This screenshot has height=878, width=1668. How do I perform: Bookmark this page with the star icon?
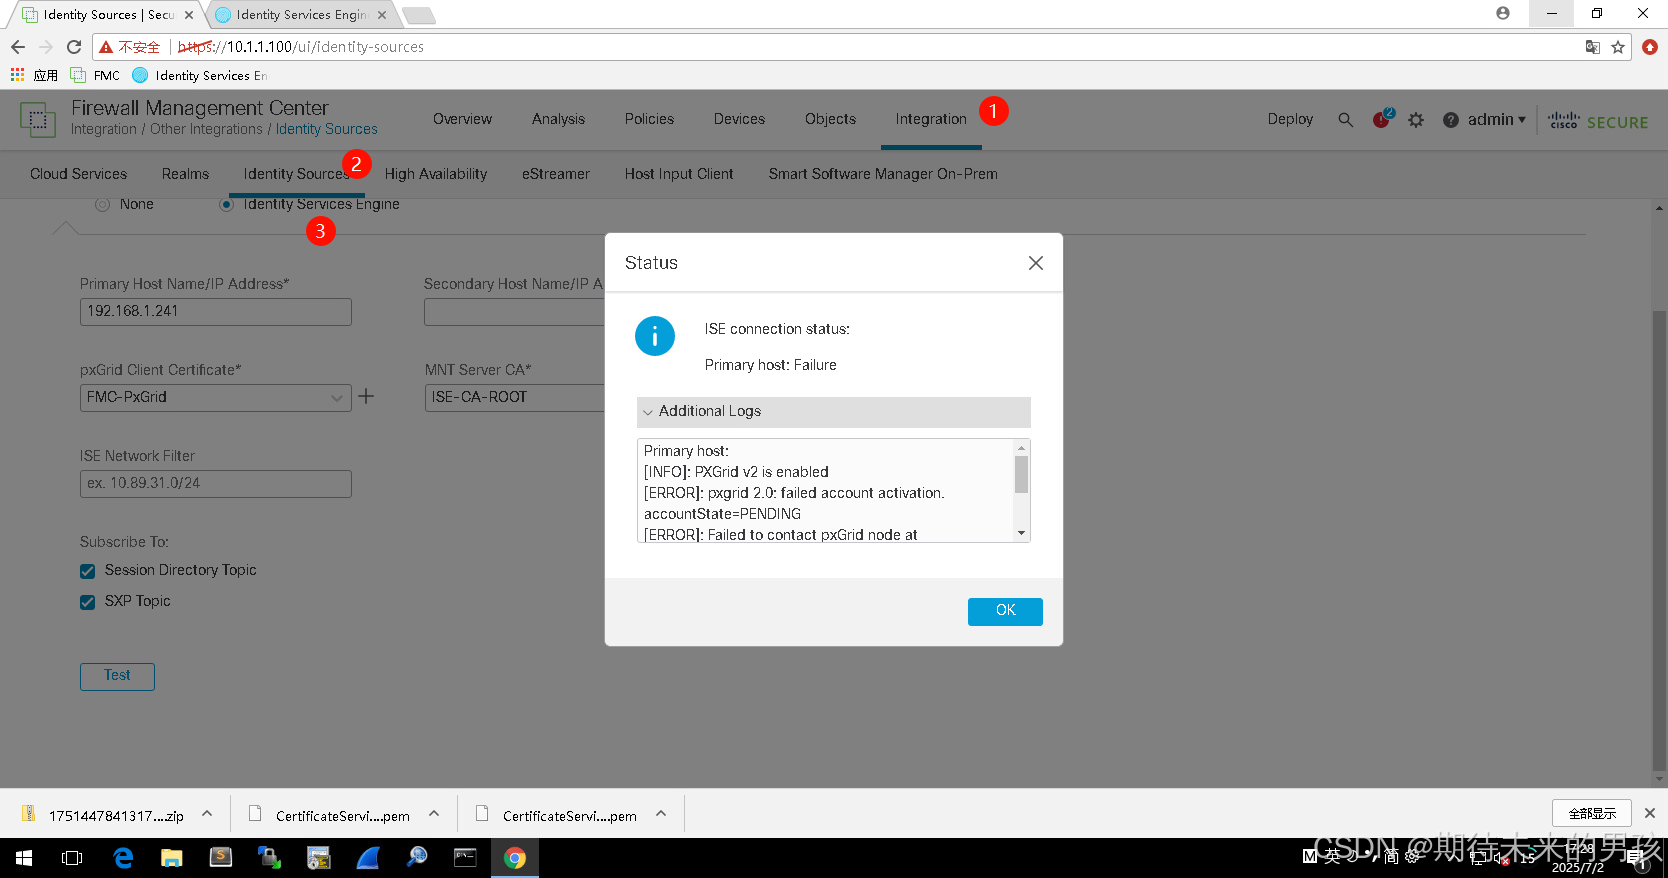pos(1618,47)
